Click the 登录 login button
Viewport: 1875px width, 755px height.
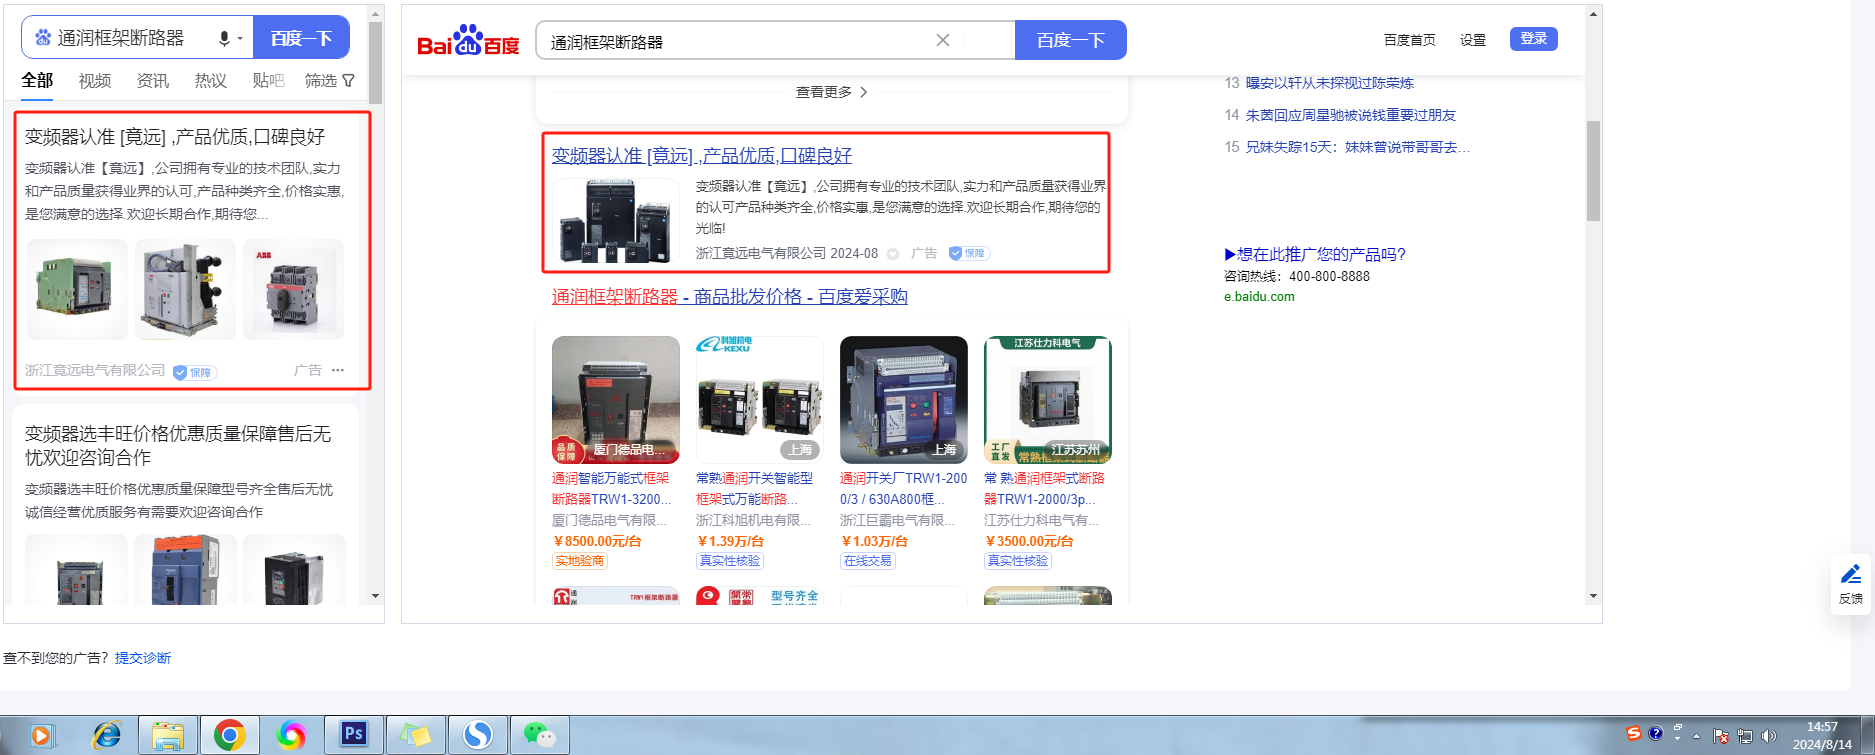[1533, 39]
